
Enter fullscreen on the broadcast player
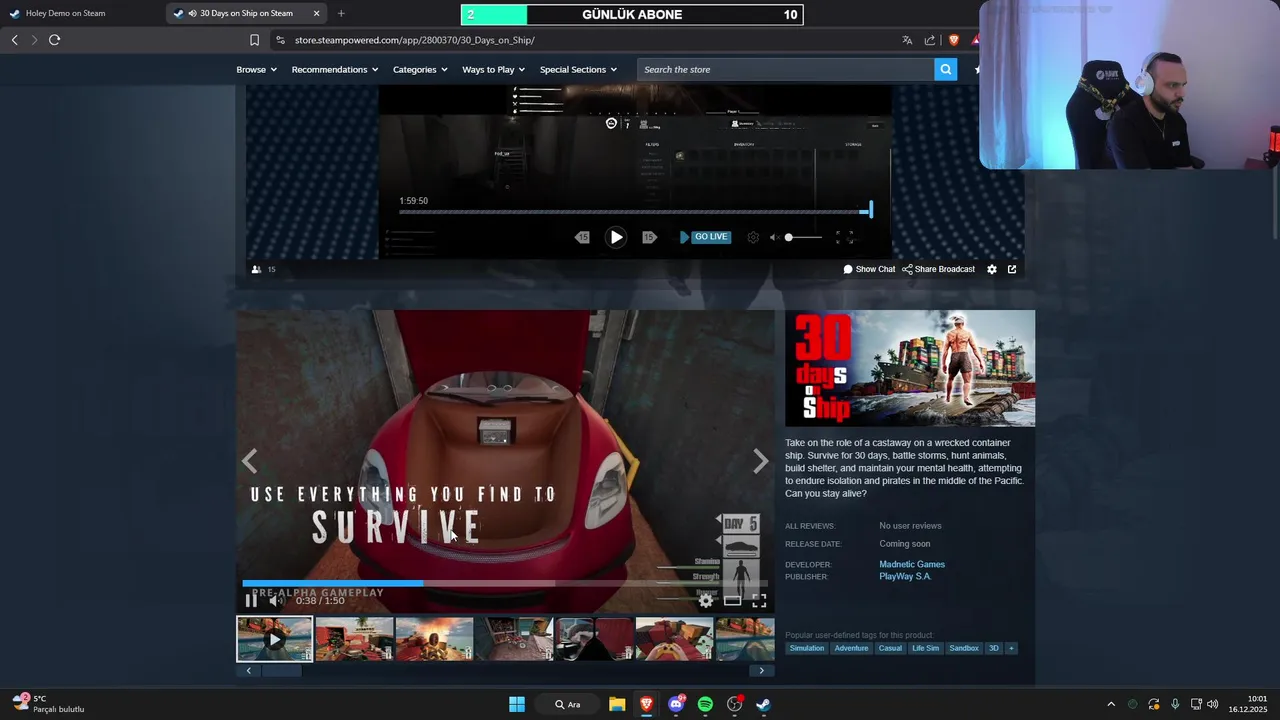coord(844,237)
